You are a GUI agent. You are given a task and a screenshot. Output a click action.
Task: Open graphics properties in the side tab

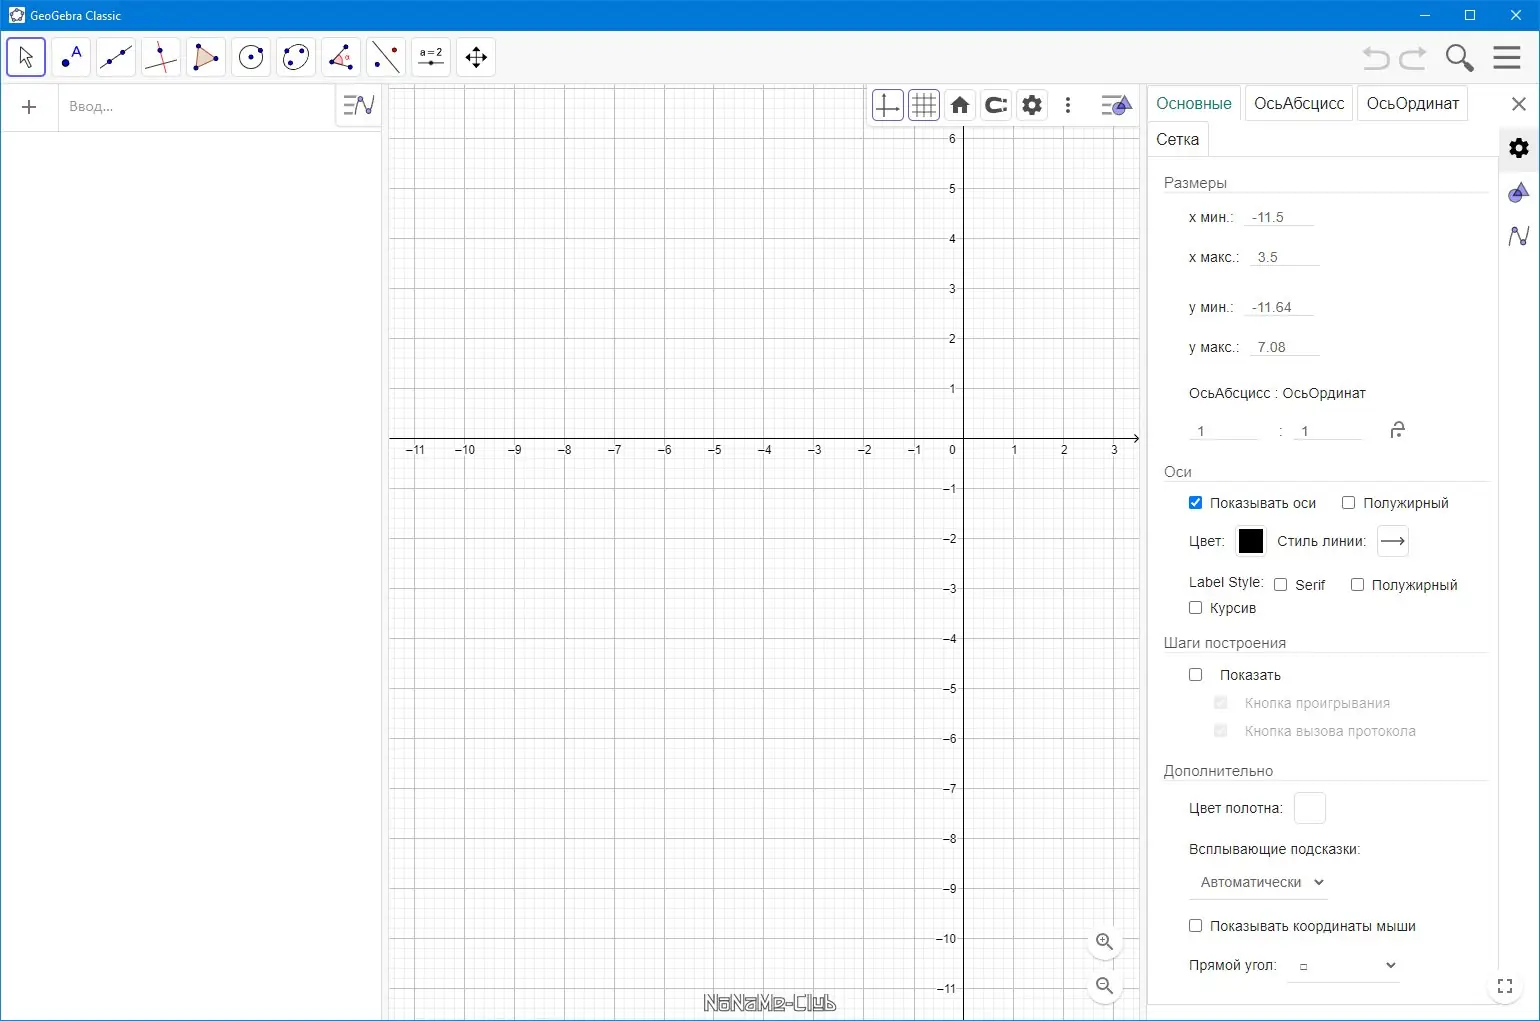1519,192
